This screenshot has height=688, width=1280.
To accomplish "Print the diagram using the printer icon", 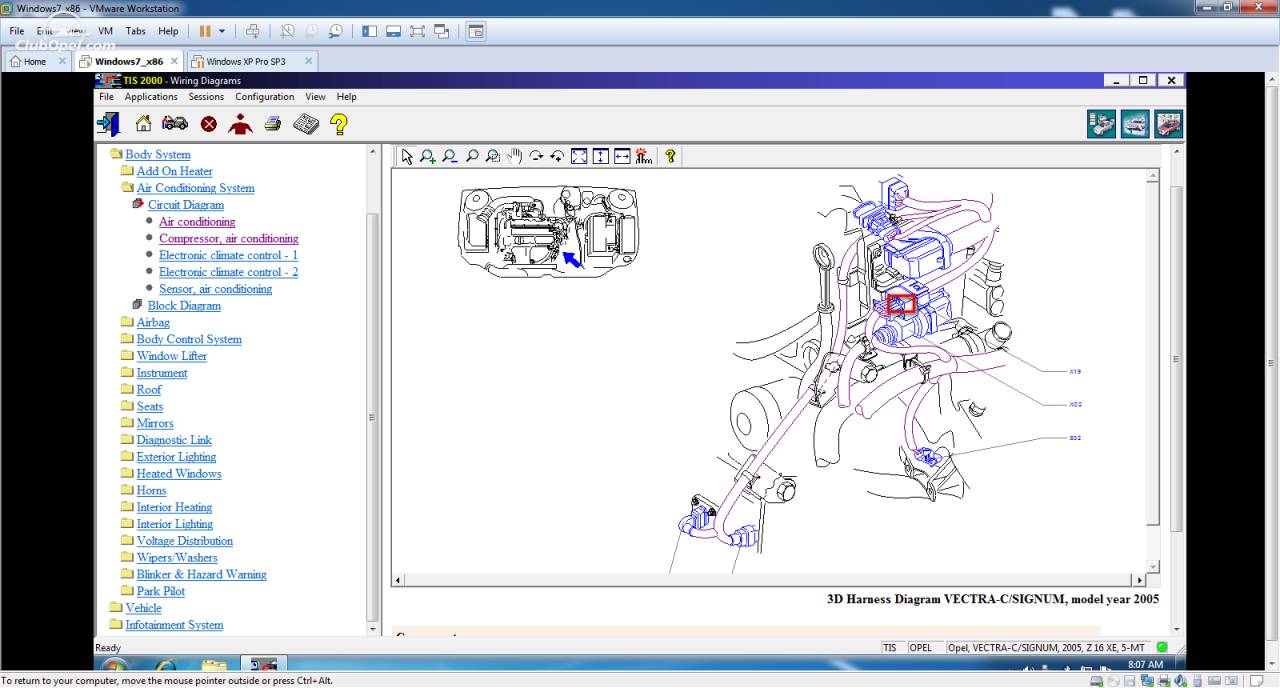I will click(x=272, y=124).
